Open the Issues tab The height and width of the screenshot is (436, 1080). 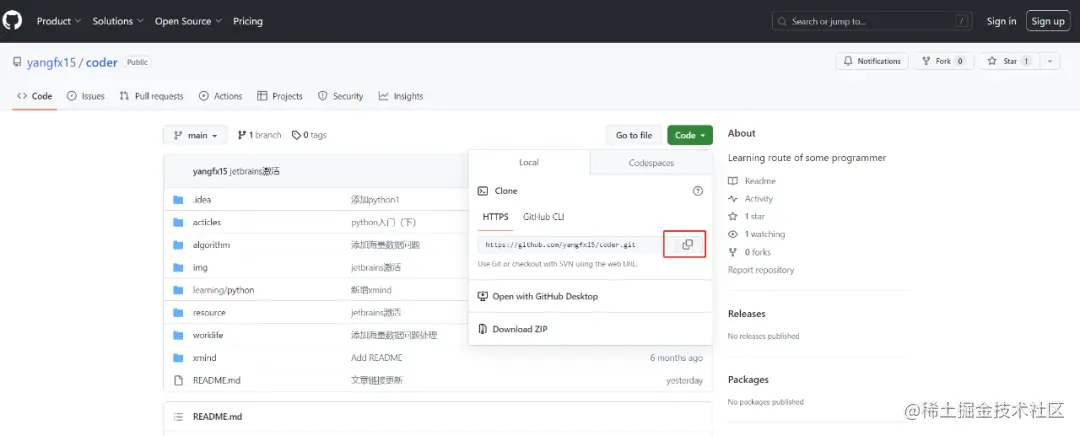click(x=85, y=96)
